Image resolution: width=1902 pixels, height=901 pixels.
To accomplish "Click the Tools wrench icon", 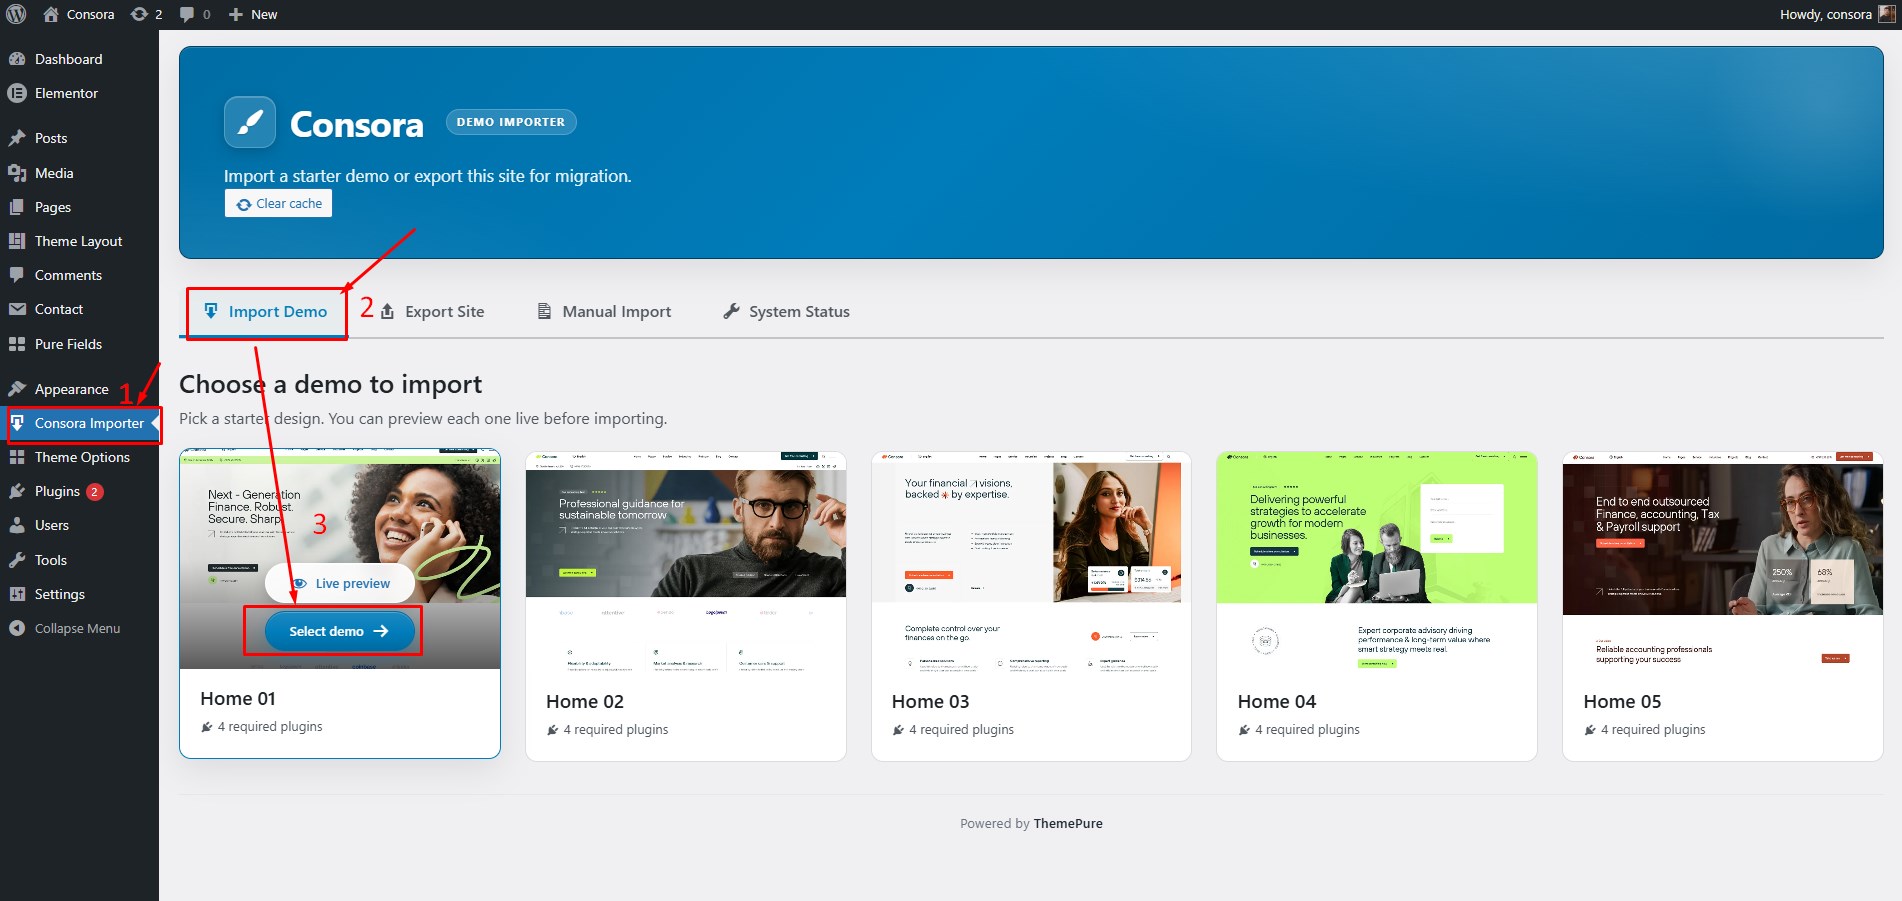I will tap(17, 560).
